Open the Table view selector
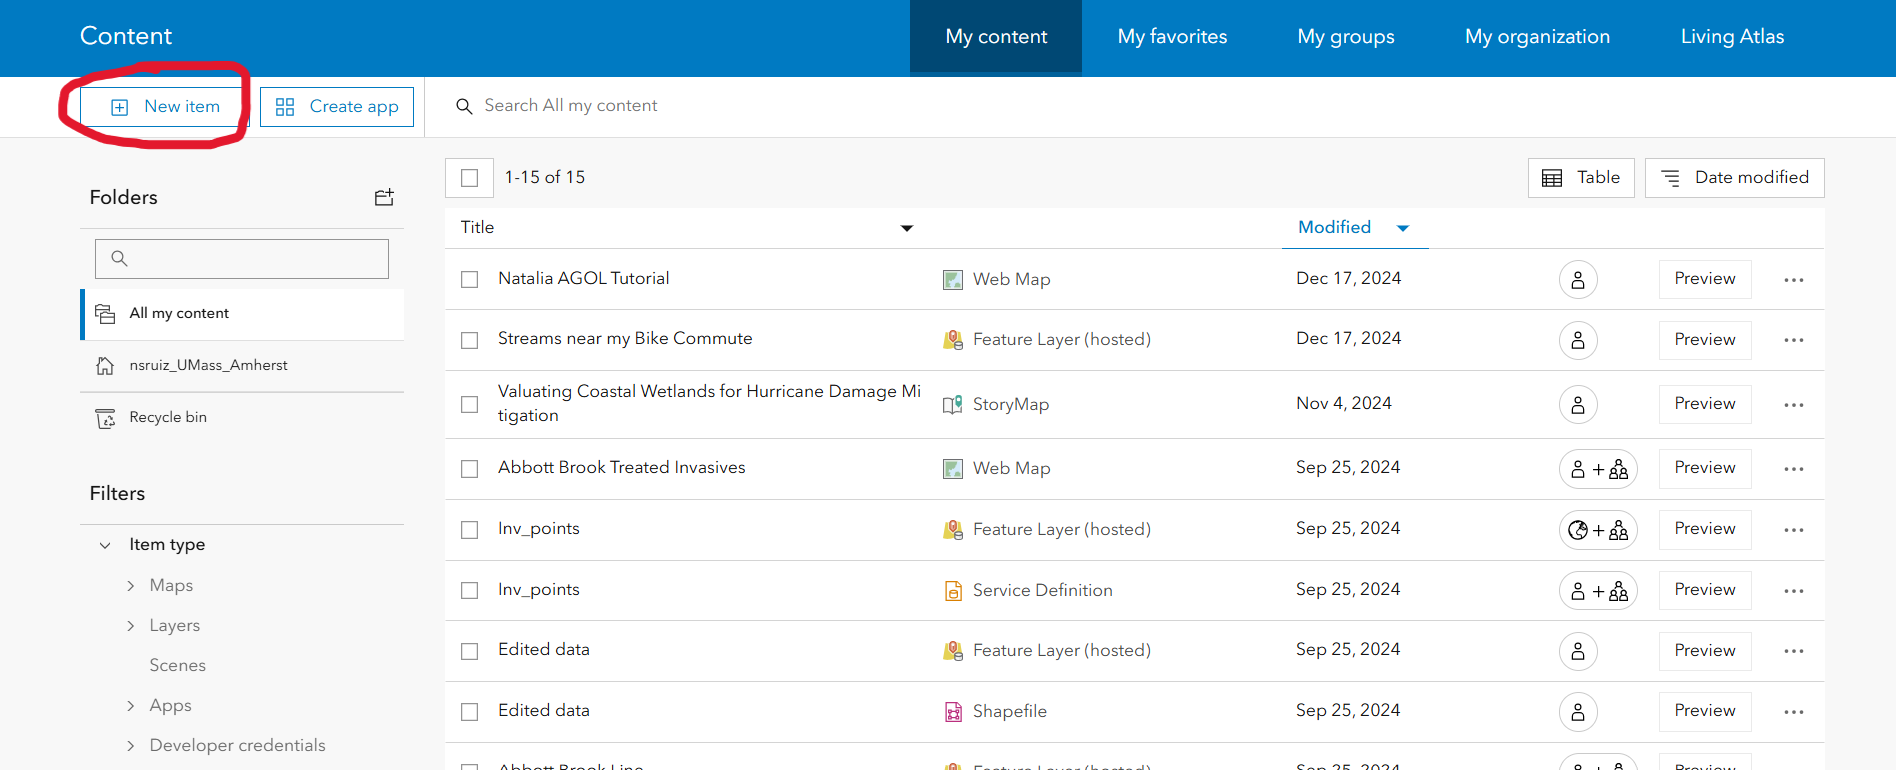The width and height of the screenshot is (1896, 770). pos(1581,178)
